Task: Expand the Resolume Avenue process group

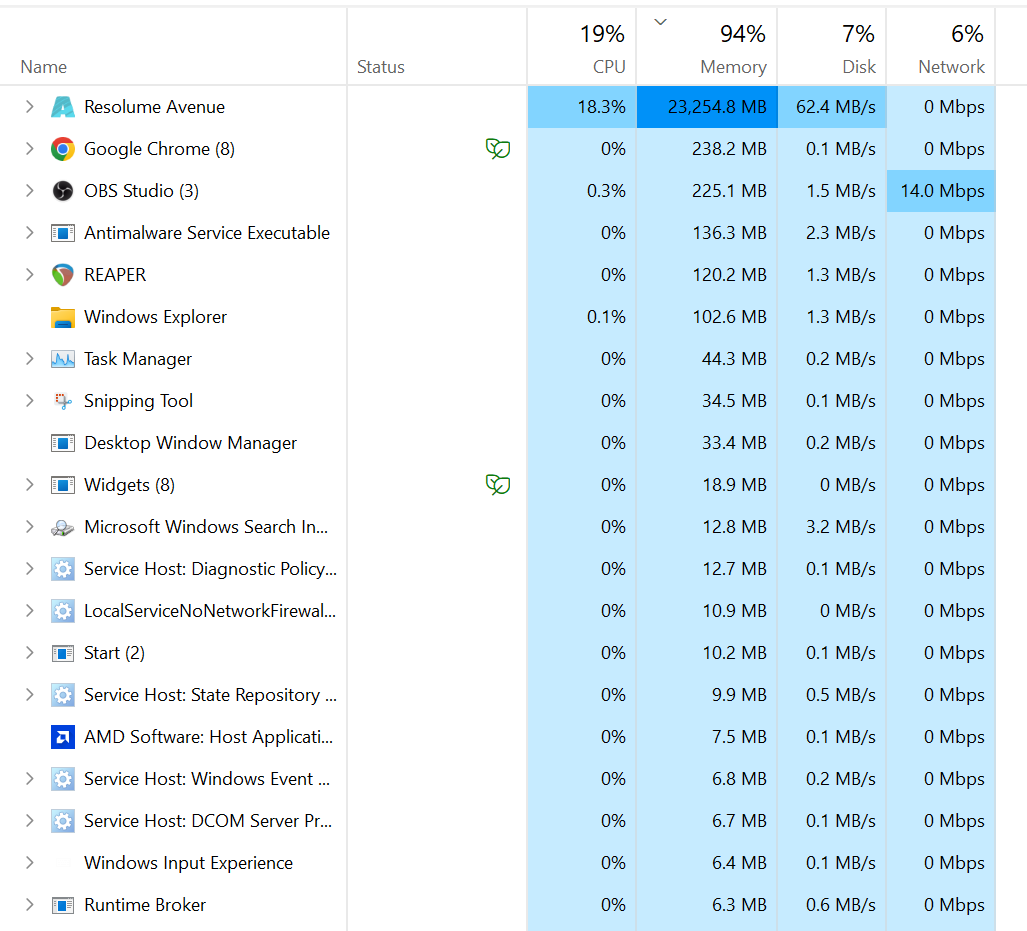Action: (x=29, y=107)
